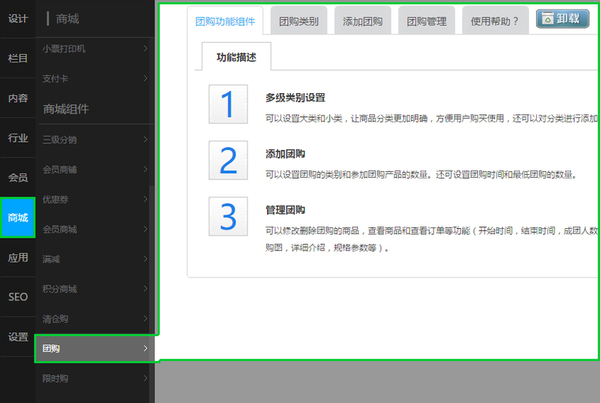Open the 栏目 section
The width and height of the screenshot is (600, 403).
[18, 59]
